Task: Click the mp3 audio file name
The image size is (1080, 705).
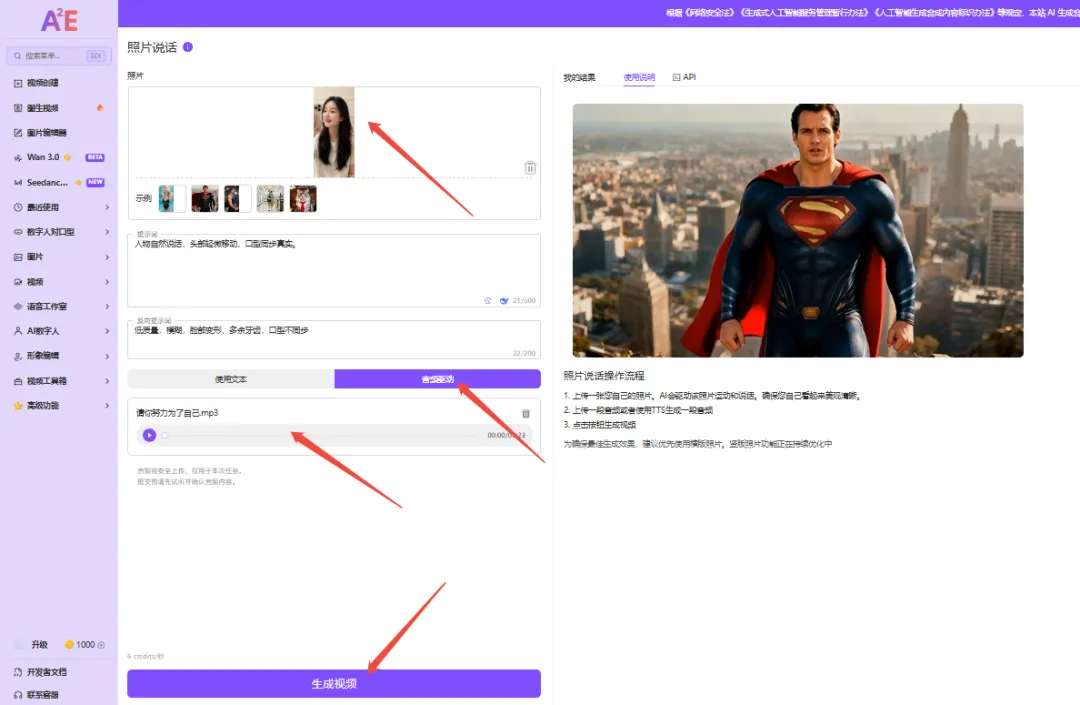Action: point(177,413)
